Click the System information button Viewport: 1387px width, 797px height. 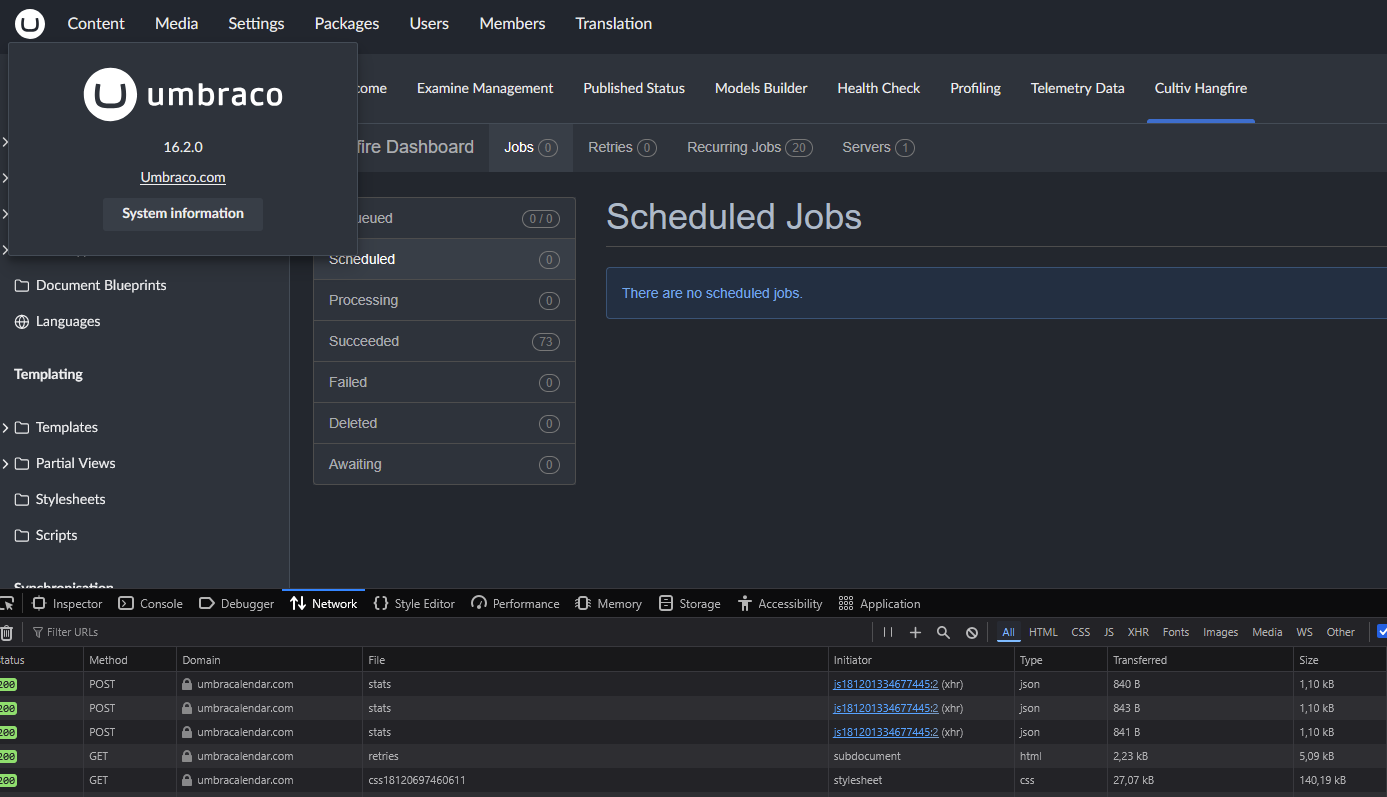click(183, 214)
